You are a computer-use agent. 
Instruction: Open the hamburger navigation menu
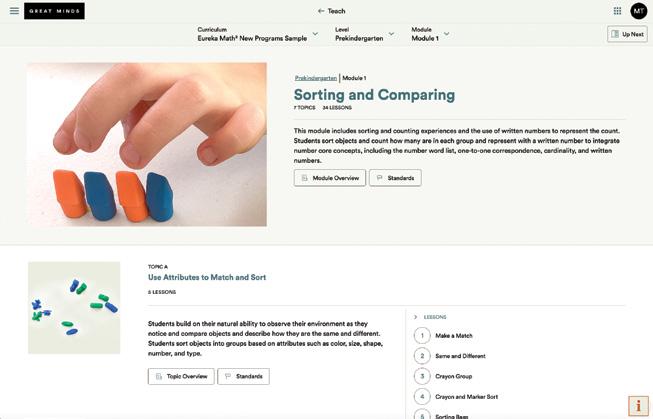14,11
